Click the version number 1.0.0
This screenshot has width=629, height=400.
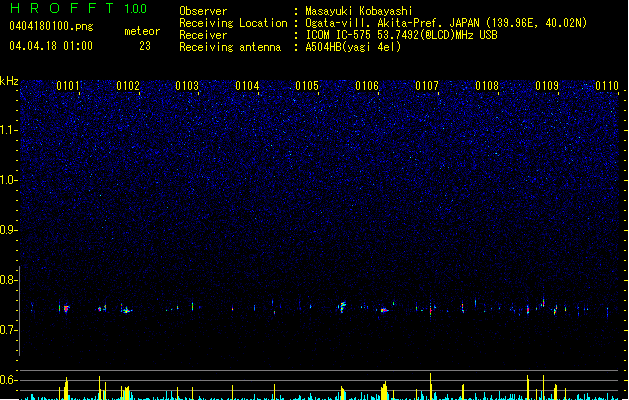click(x=136, y=9)
